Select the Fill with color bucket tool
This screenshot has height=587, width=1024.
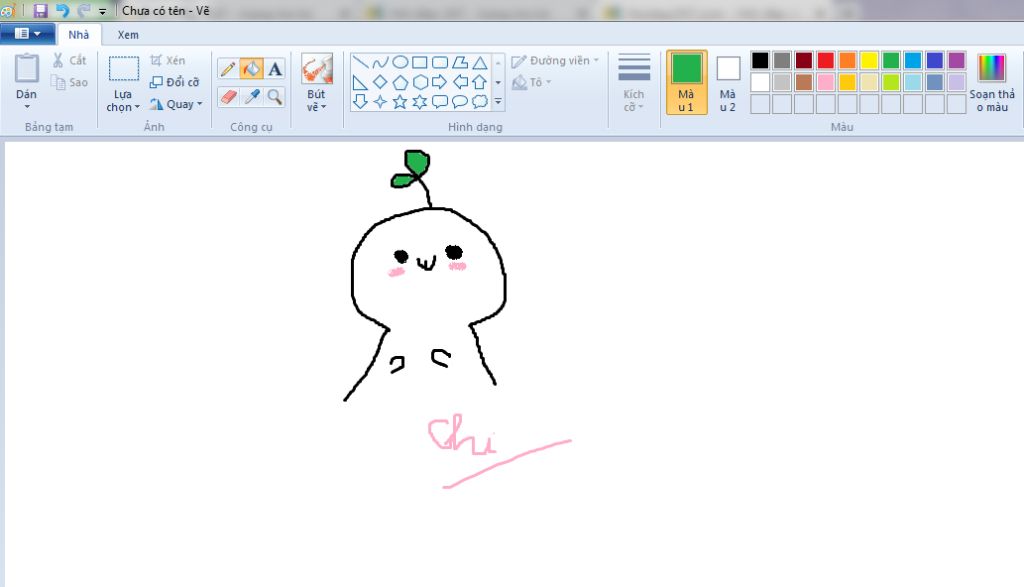(251, 69)
